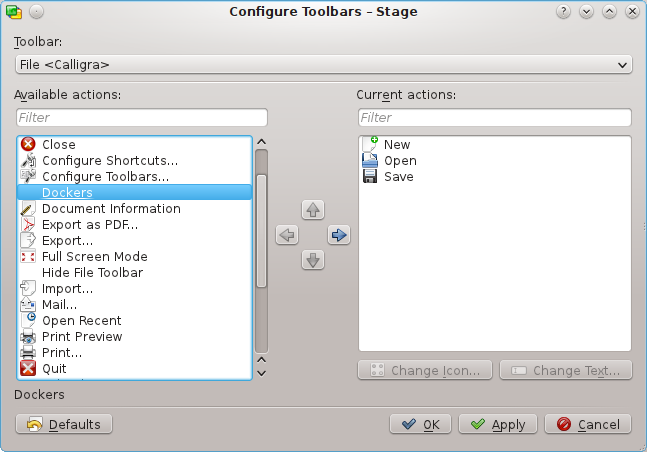Select the Export as PDF icon
Viewport: 647px width, 452px height.
pos(28,225)
